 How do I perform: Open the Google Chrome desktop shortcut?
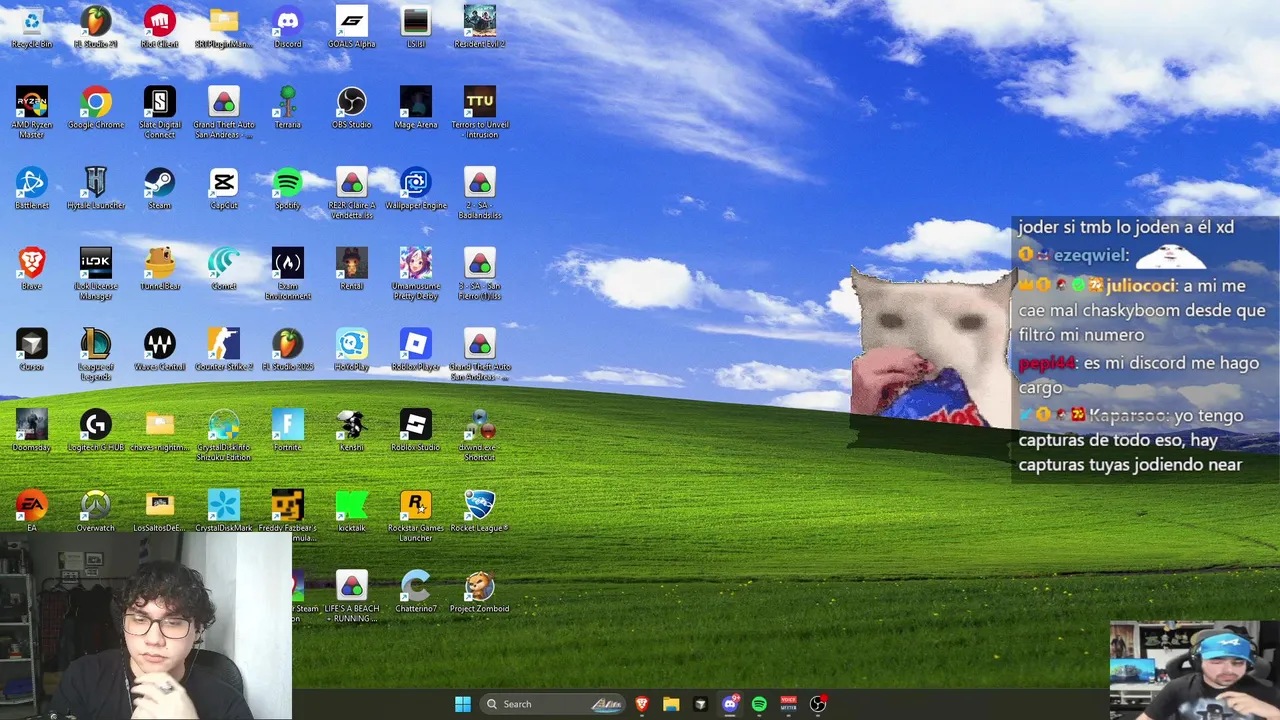coord(96,108)
